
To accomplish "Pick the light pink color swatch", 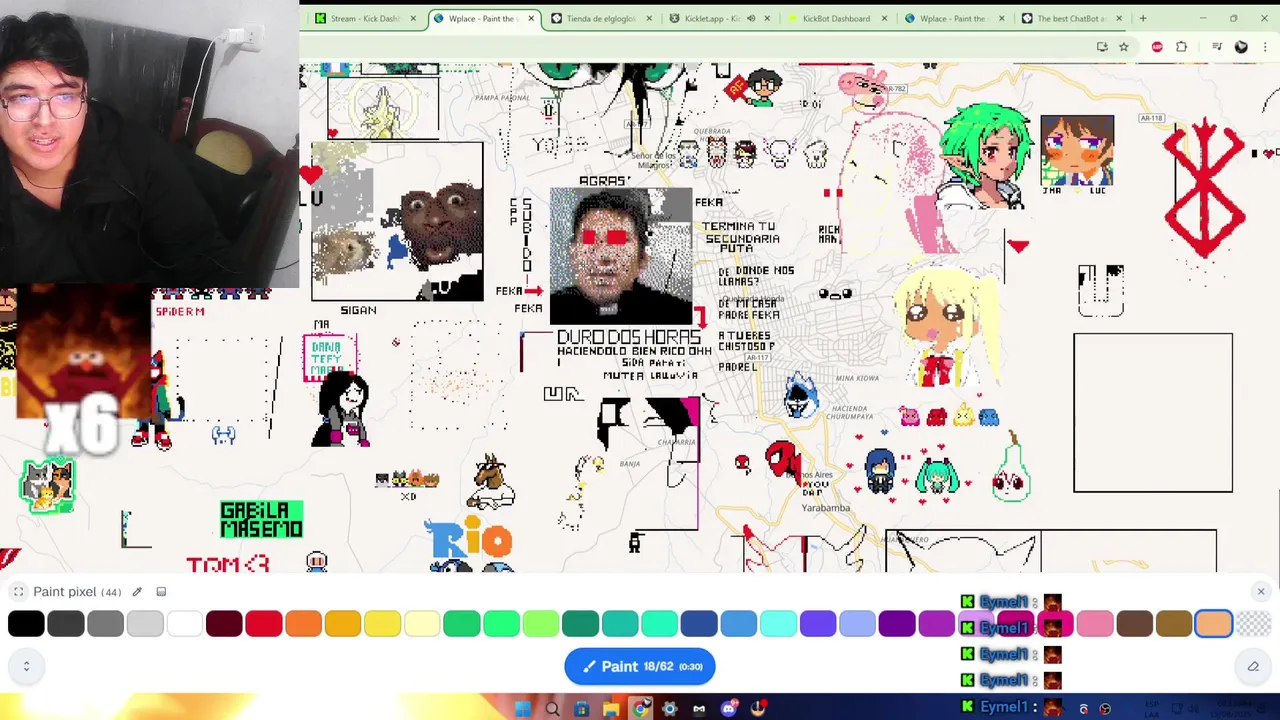I will tap(1095, 624).
